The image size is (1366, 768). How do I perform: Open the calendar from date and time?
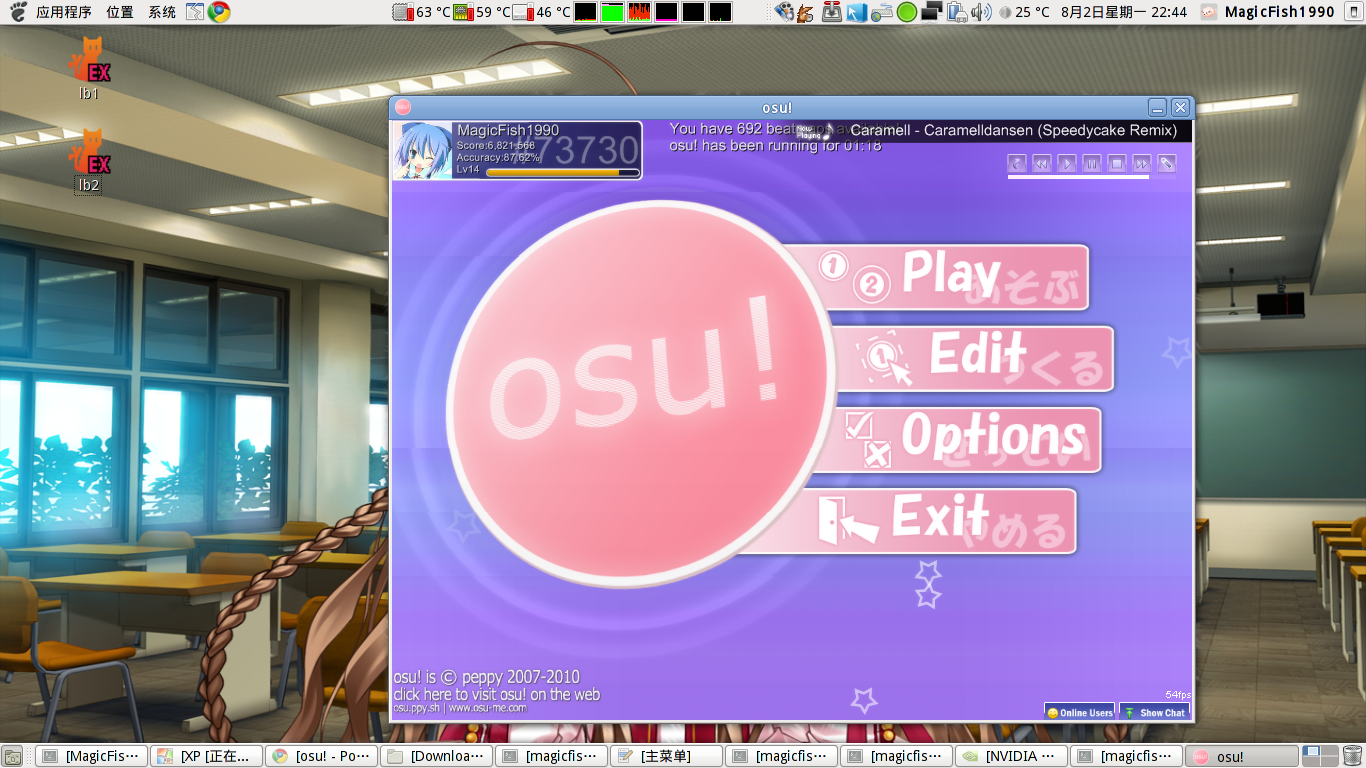(1124, 12)
